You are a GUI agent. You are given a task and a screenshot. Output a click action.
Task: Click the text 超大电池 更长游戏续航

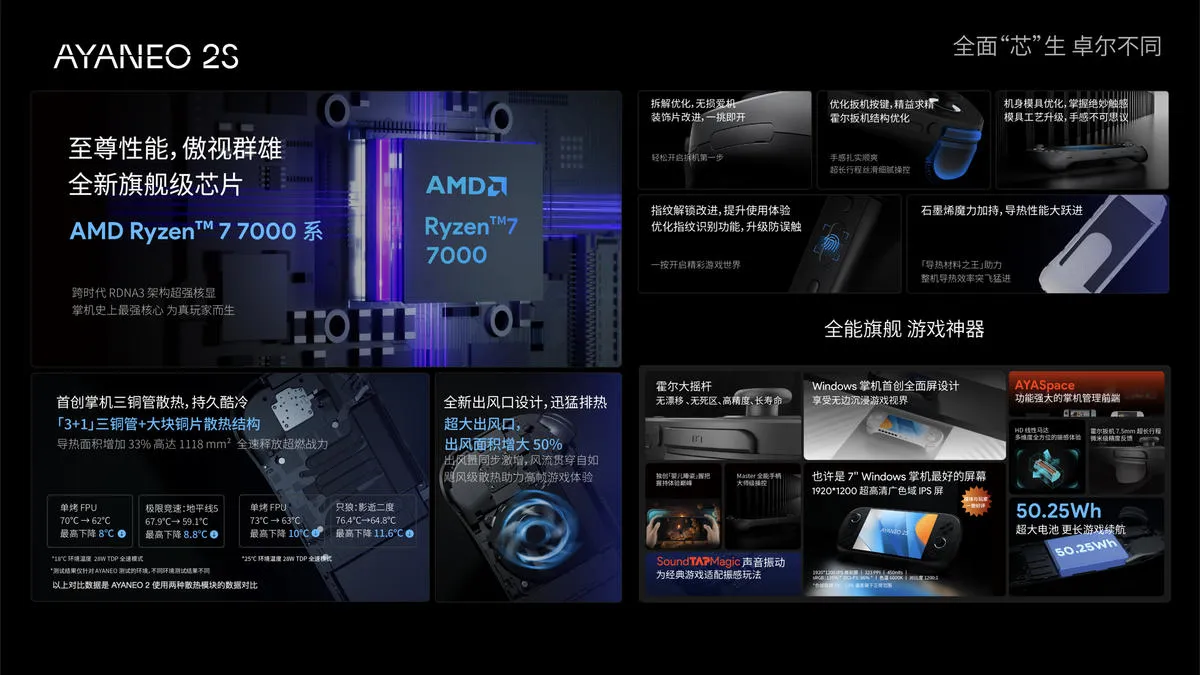pos(1069,530)
